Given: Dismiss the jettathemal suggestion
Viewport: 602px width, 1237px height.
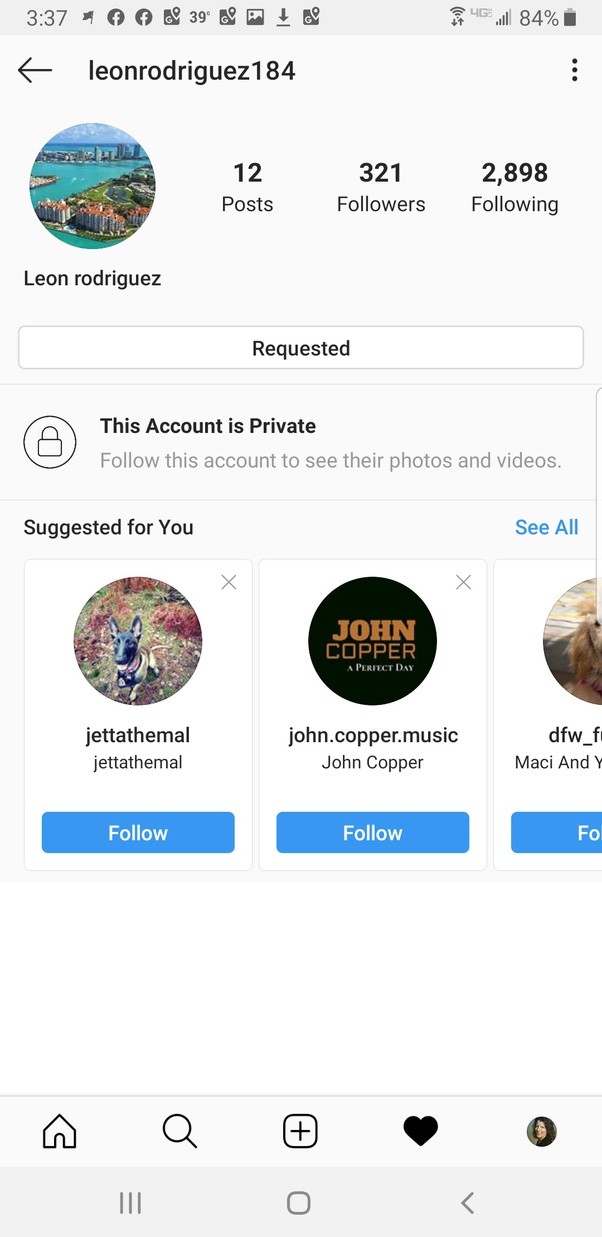Looking at the screenshot, I should point(228,581).
